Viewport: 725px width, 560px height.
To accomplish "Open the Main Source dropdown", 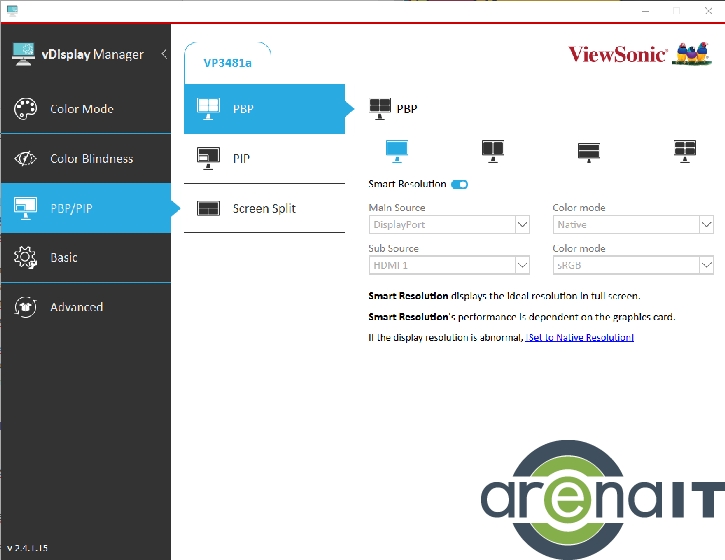I will pyautogui.click(x=449, y=225).
